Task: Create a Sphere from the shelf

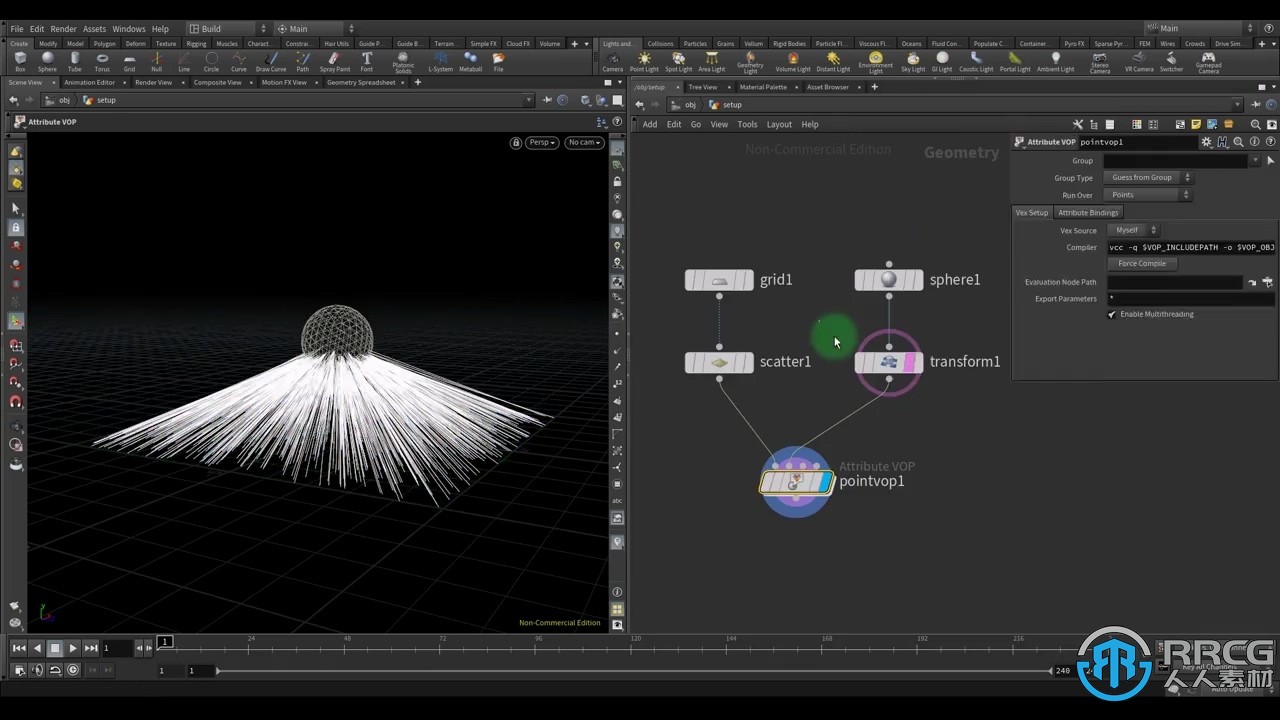Action: coord(47,62)
